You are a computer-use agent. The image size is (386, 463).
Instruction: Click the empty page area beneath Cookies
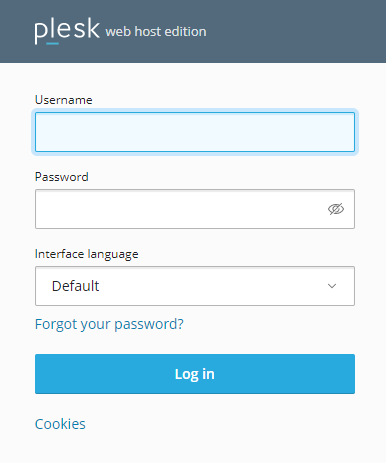pyautogui.click(x=193, y=448)
